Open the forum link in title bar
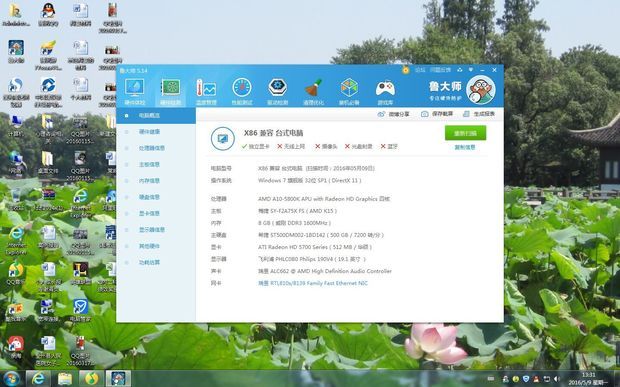The width and height of the screenshot is (620, 387). coord(420,70)
